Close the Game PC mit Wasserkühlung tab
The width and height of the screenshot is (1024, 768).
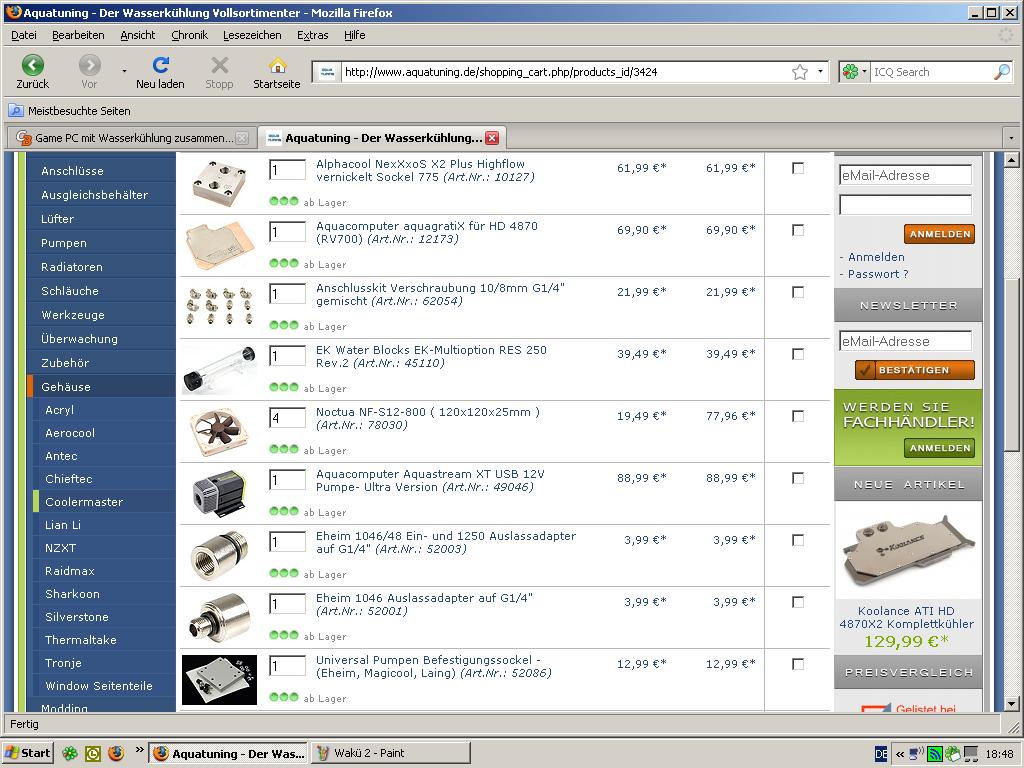point(242,138)
